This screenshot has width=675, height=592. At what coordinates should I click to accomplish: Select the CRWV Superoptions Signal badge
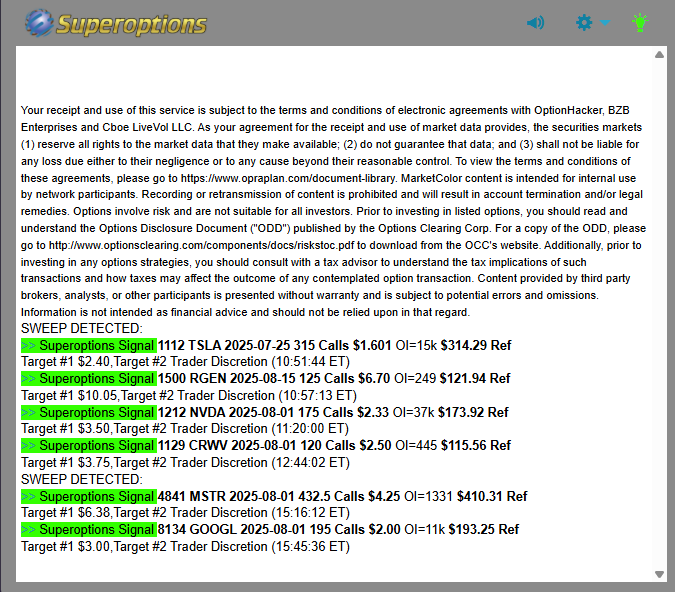pyautogui.click(x=88, y=446)
